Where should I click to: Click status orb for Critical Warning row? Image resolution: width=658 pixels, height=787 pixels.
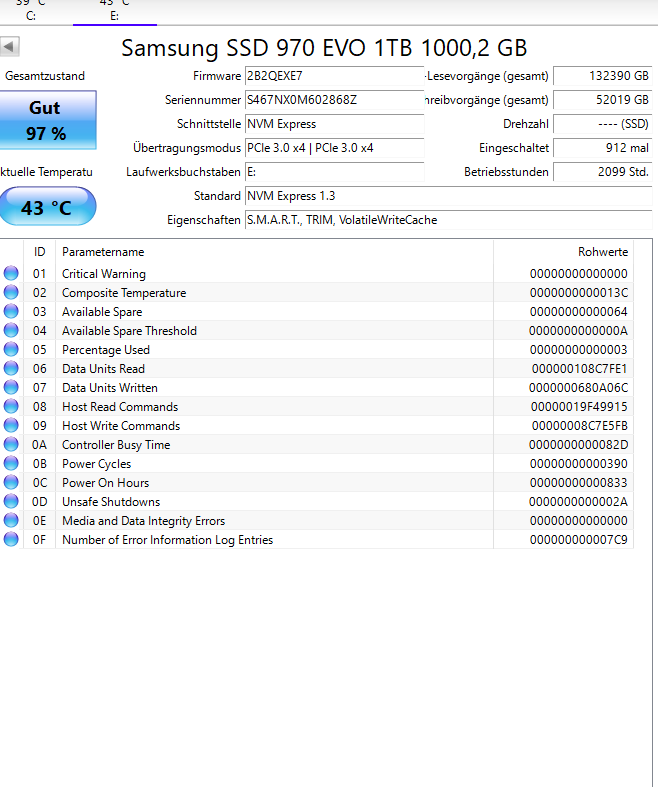[11, 274]
